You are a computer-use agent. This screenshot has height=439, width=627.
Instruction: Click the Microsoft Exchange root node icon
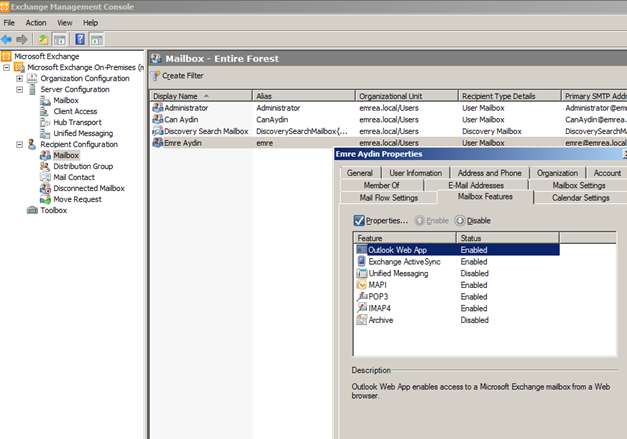tap(6, 56)
